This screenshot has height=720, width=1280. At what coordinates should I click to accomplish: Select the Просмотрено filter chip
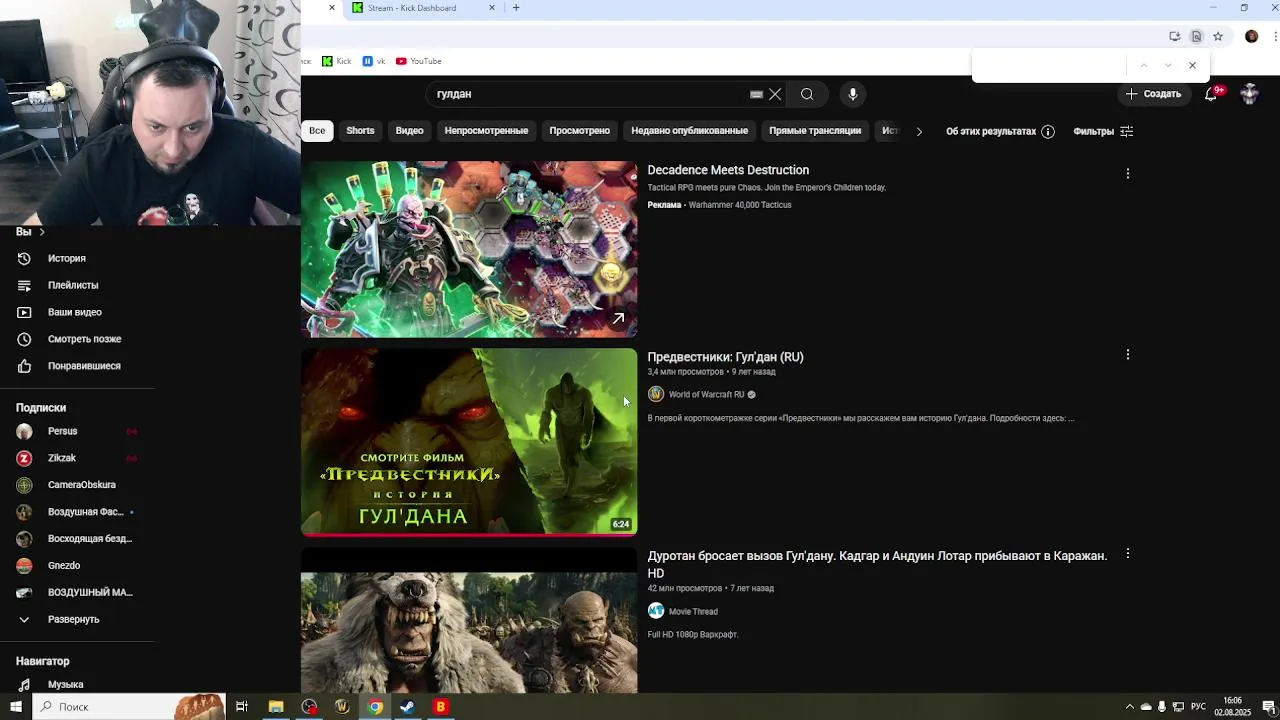pos(579,131)
